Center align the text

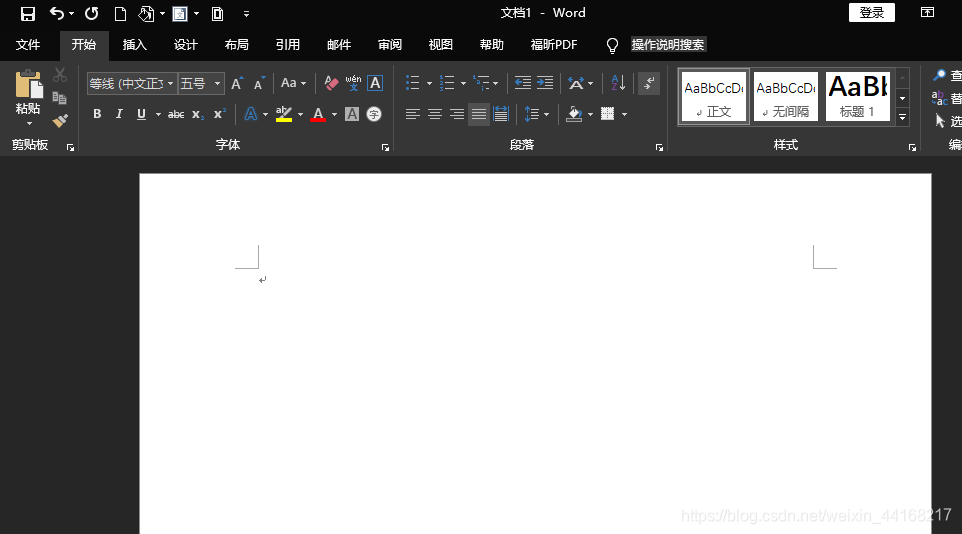(434, 114)
